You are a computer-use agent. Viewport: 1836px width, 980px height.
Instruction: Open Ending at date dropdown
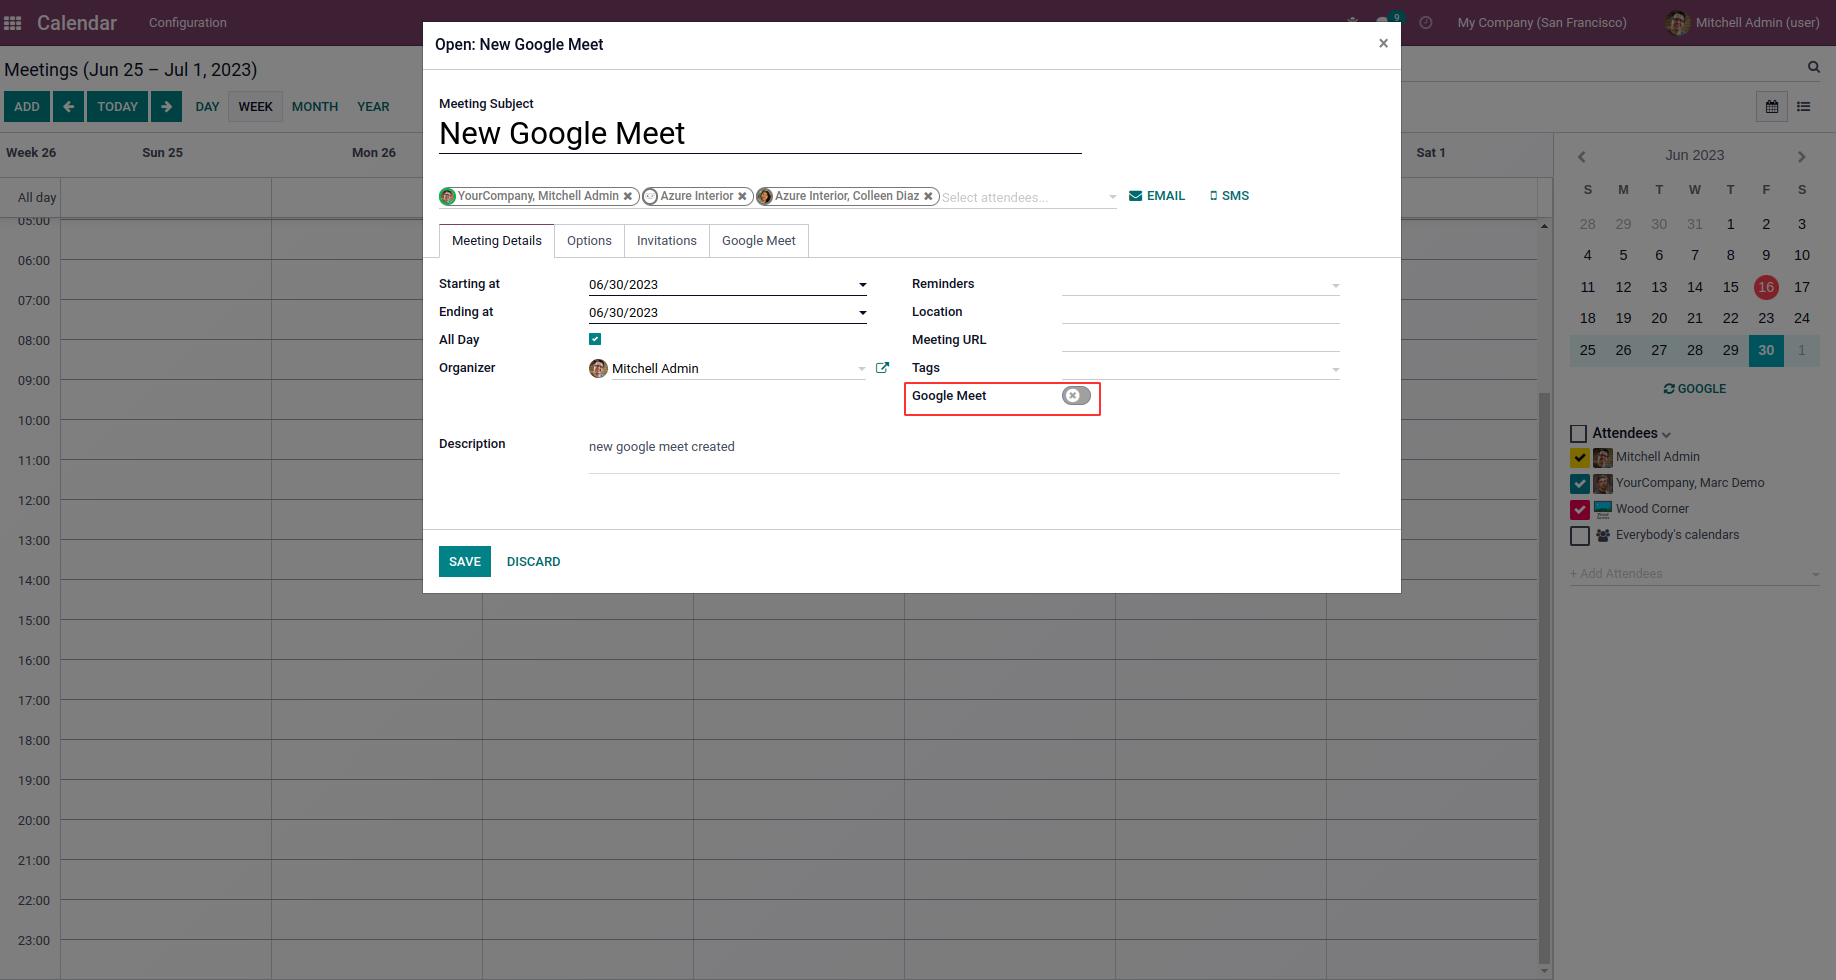[862, 313]
